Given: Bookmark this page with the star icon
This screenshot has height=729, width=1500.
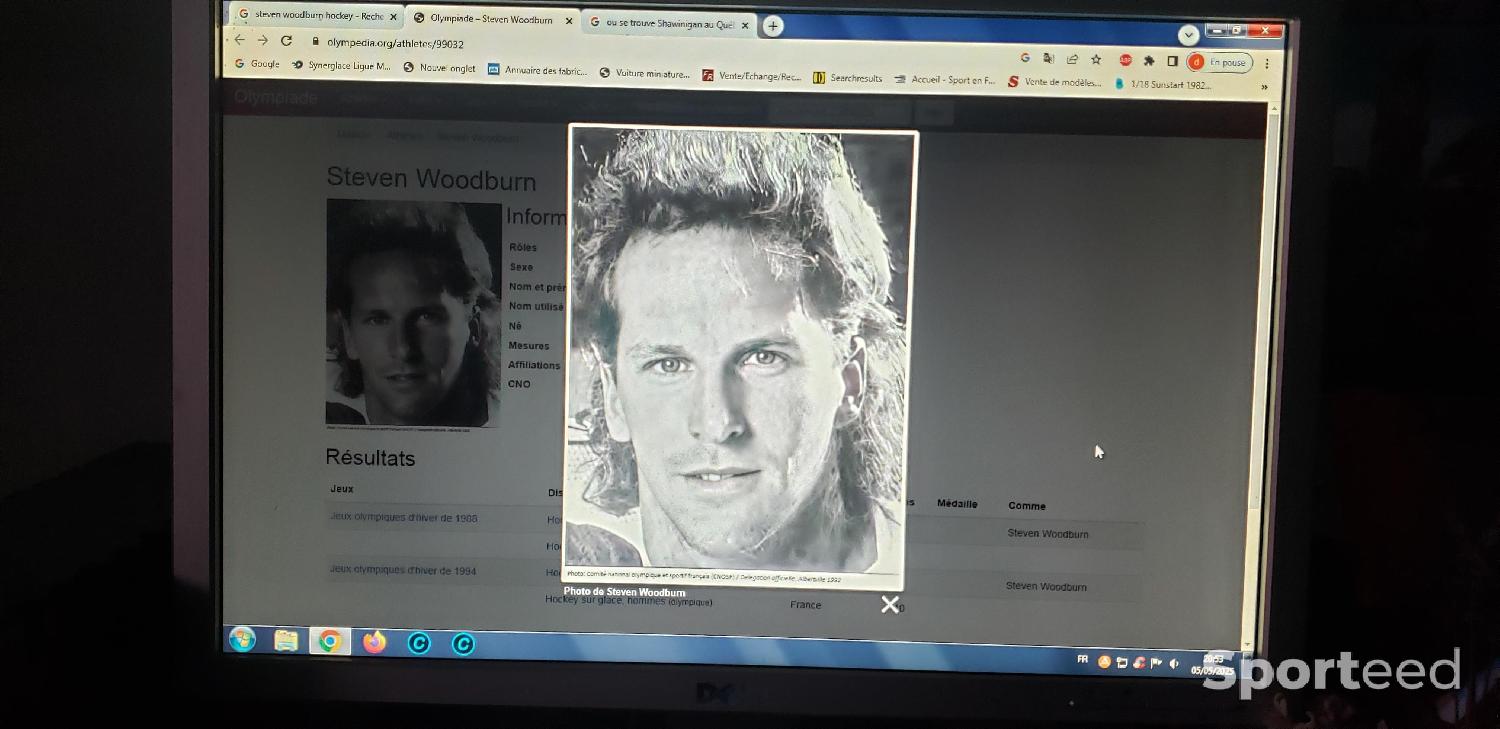Looking at the screenshot, I should [x=1096, y=60].
